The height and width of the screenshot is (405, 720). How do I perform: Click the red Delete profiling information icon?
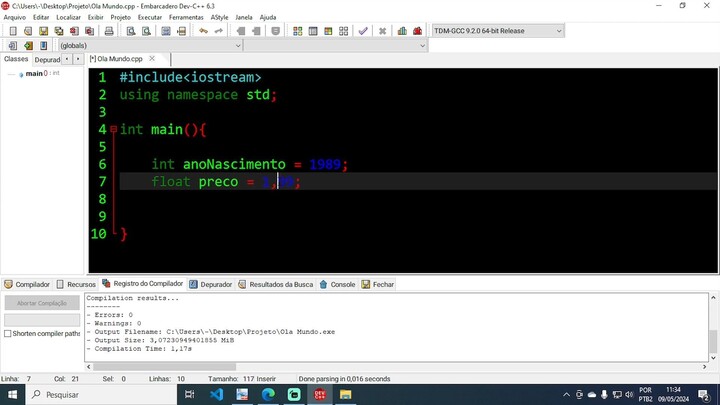coord(417,31)
